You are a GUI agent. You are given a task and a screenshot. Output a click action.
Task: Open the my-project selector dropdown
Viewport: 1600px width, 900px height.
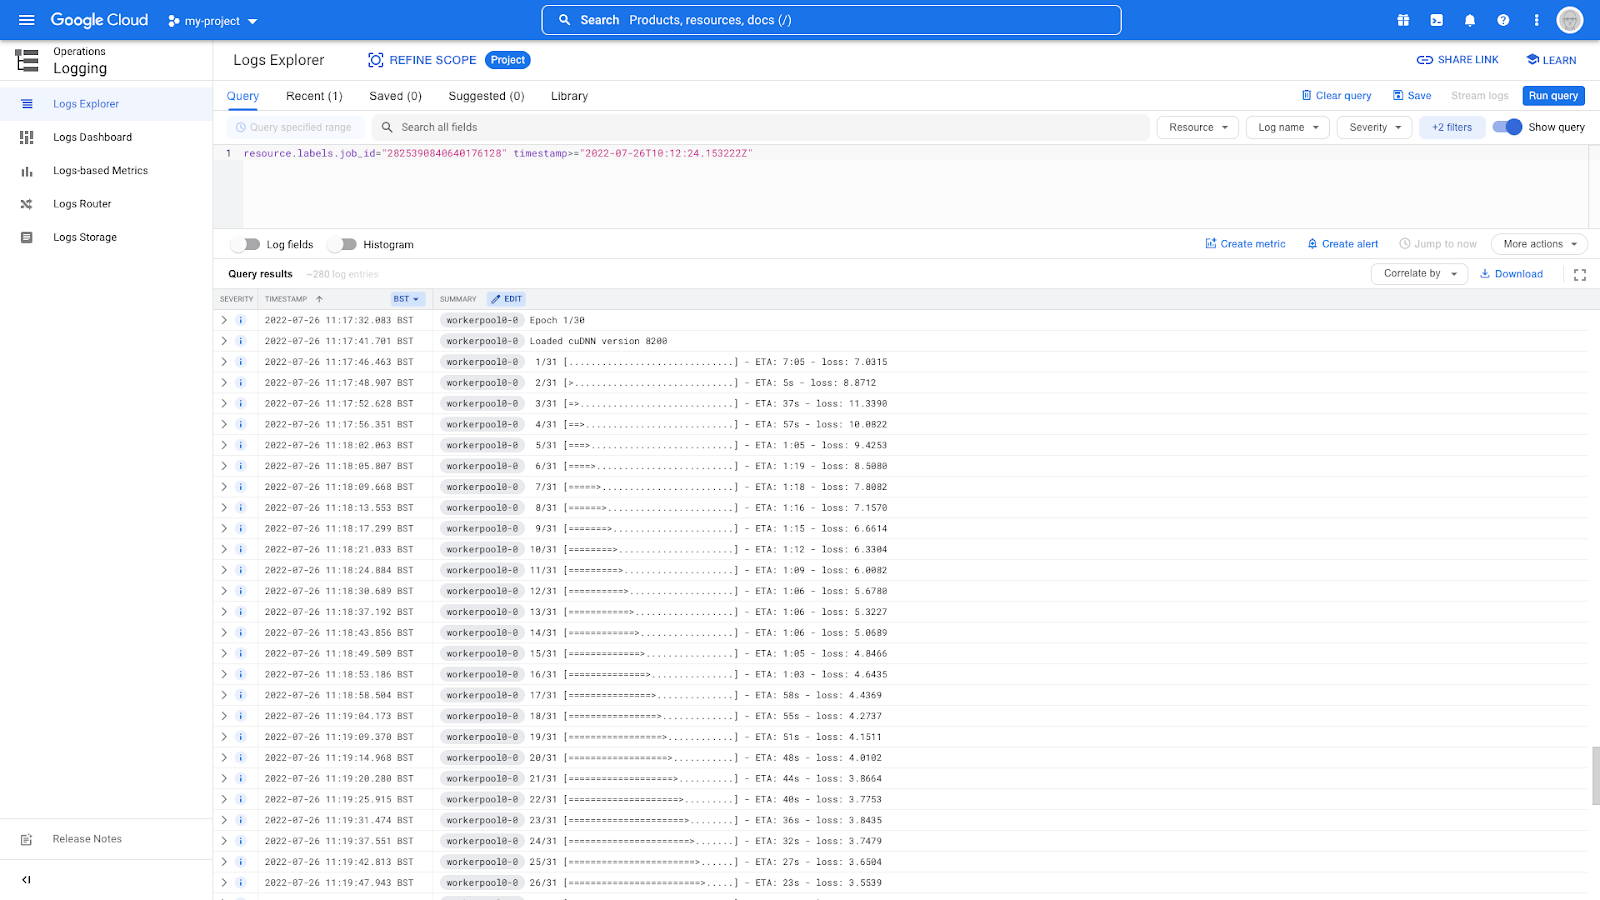point(212,21)
